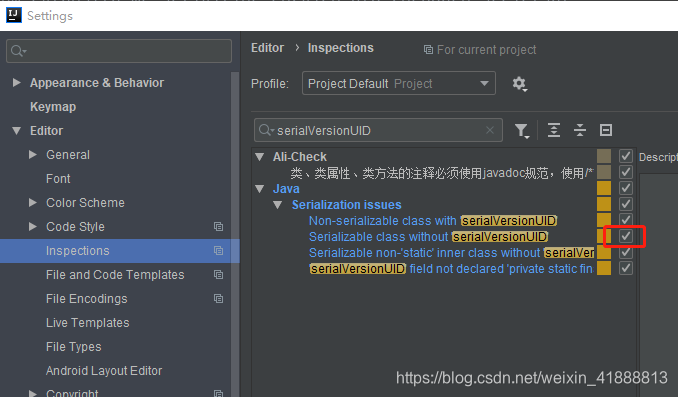The width and height of the screenshot is (678, 397).
Task: Click the settings search magnifier icon
Action: tap(18, 51)
